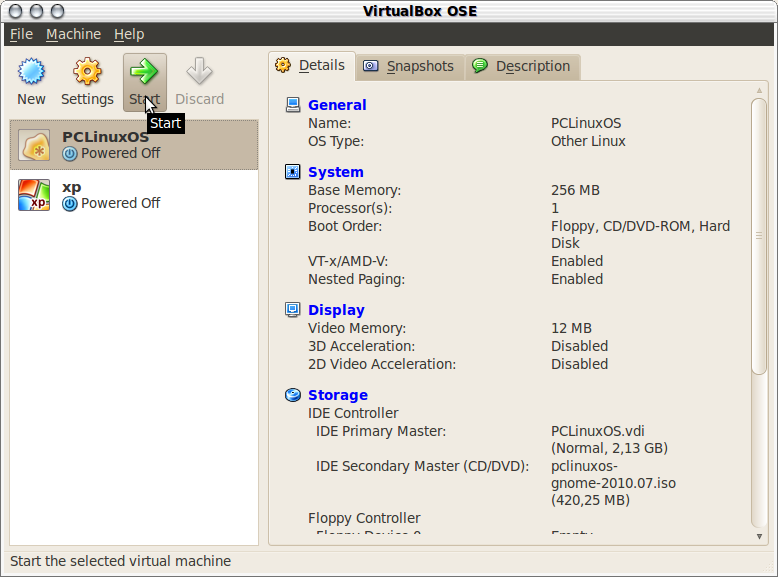Viewport: 778px width, 577px height.
Task: Click the VT-x/AMD-V label
Action: 348,261
